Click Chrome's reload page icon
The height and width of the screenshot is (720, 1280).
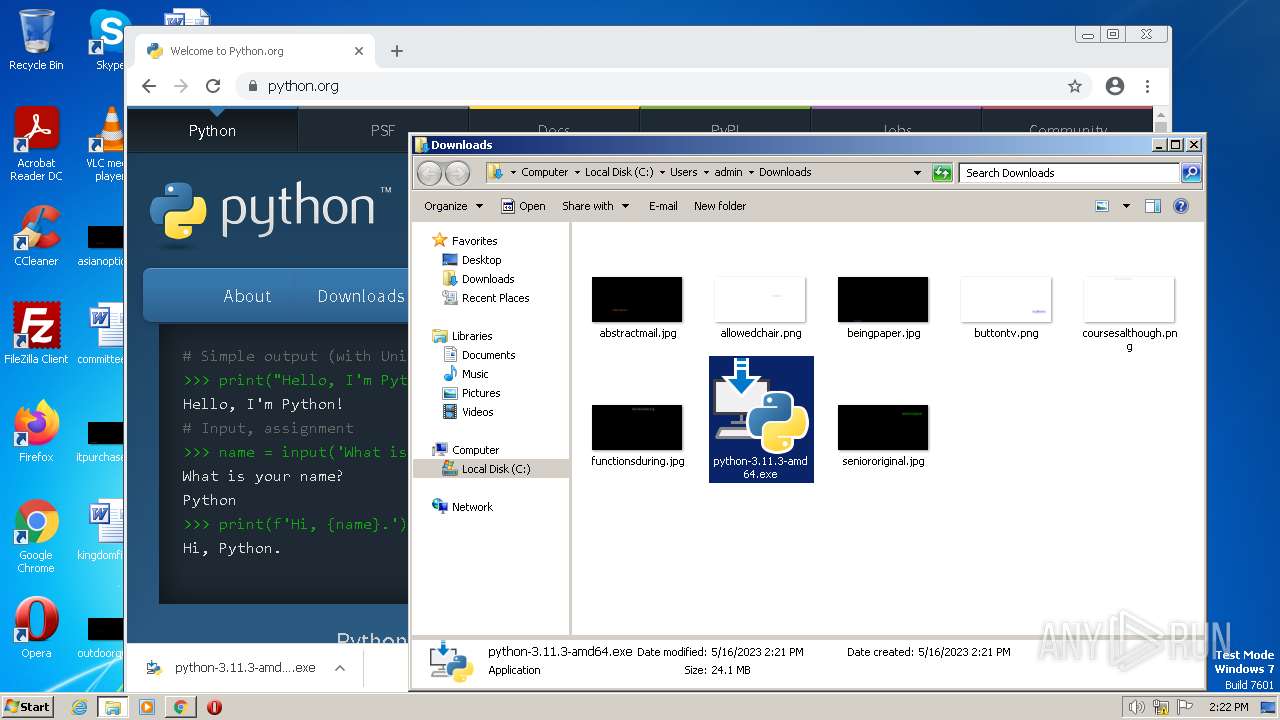coord(213,86)
